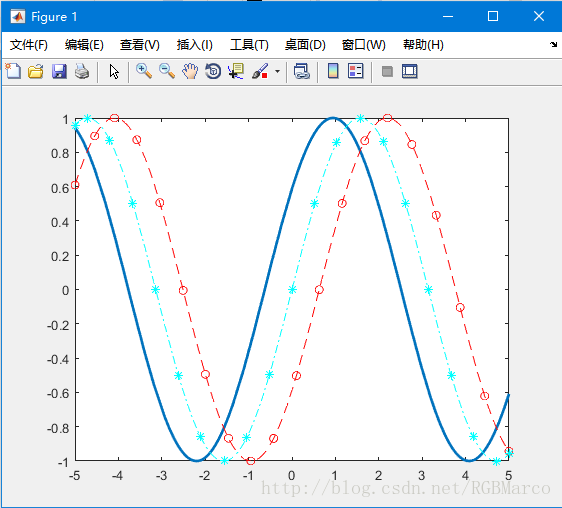
Task: Show plot tools and dock figure
Action: pyautogui.click(x=410, y=71)
